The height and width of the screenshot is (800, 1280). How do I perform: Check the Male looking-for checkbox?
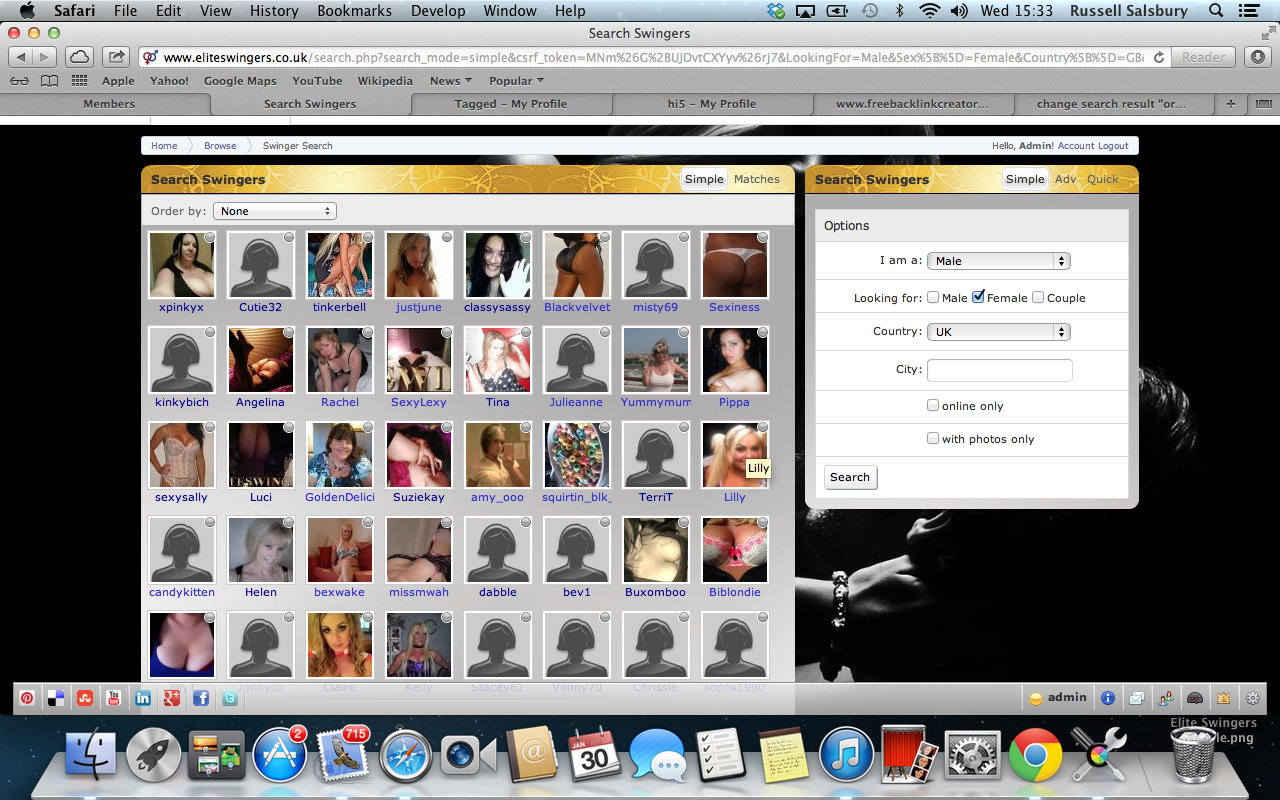933,297
